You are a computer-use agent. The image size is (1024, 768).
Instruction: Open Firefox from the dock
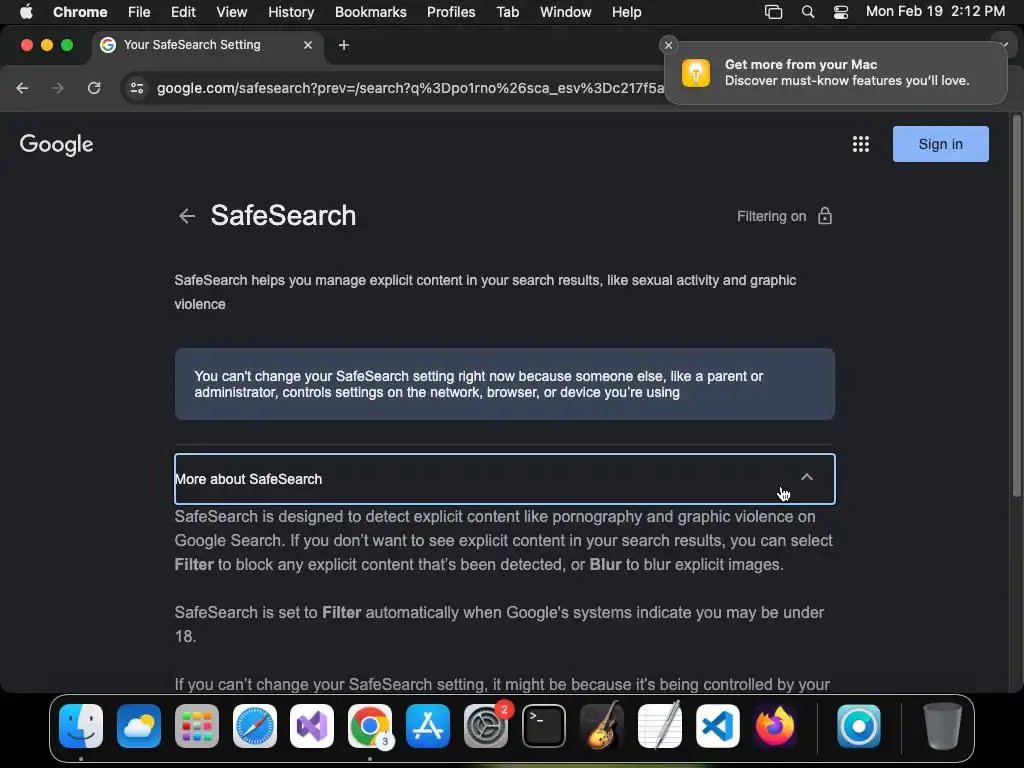click(x=775, y=726)
